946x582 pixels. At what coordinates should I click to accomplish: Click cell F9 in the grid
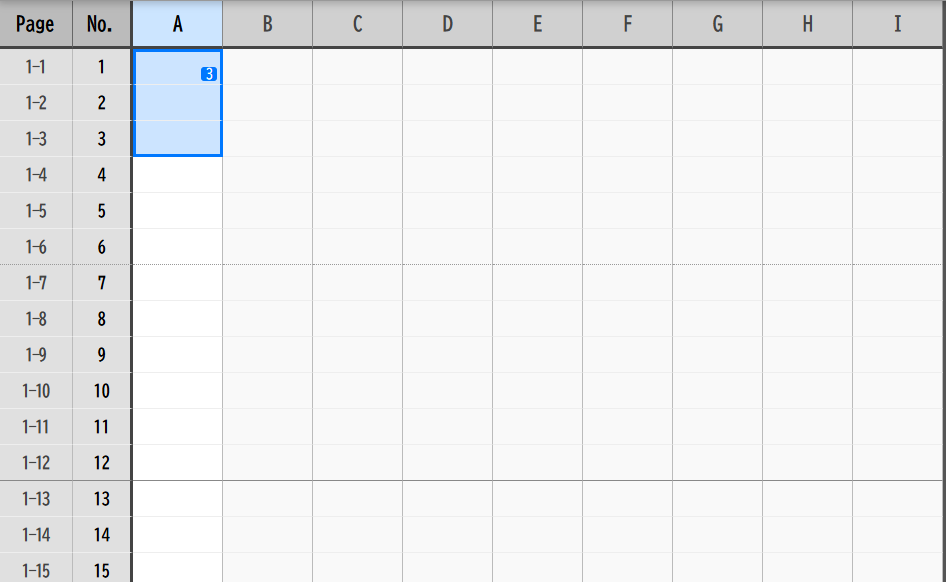pos(627,355)
